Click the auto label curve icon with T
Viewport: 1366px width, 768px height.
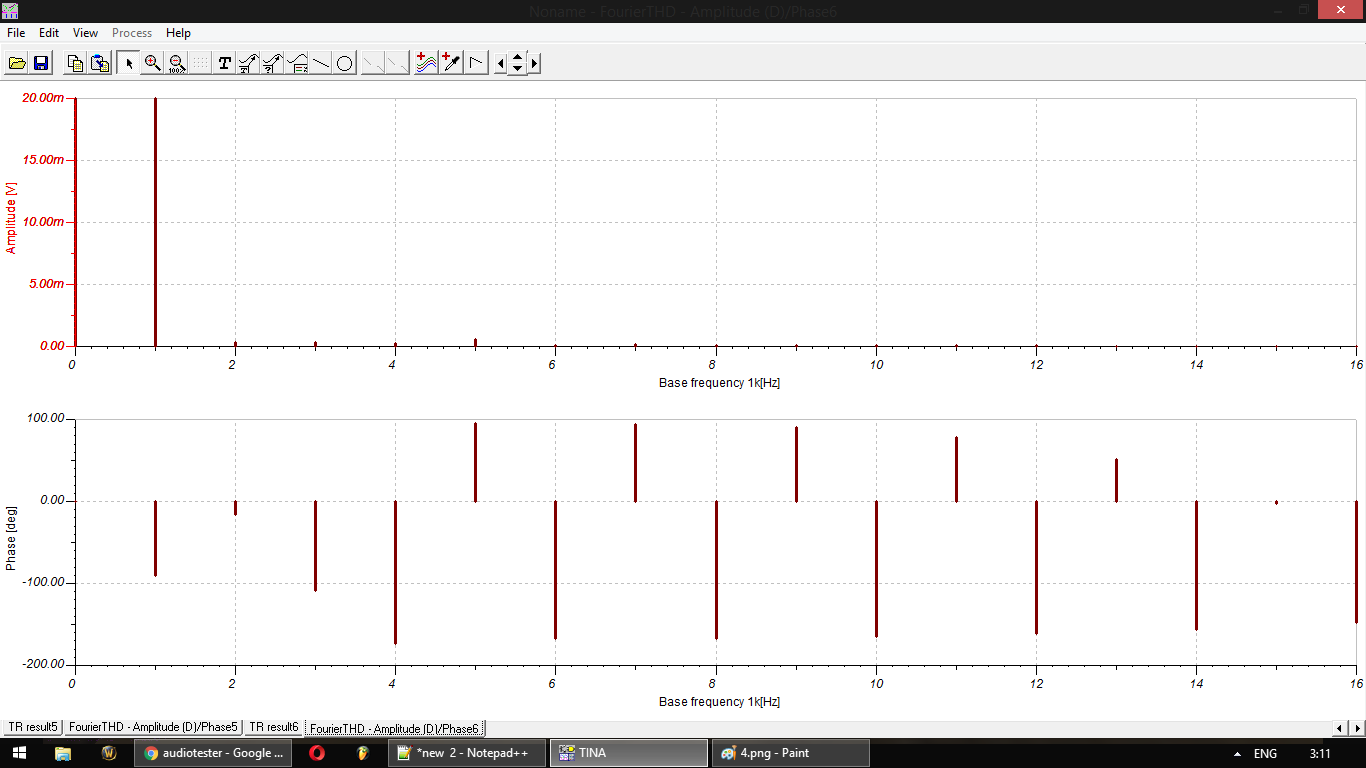[x=248, y=63]
